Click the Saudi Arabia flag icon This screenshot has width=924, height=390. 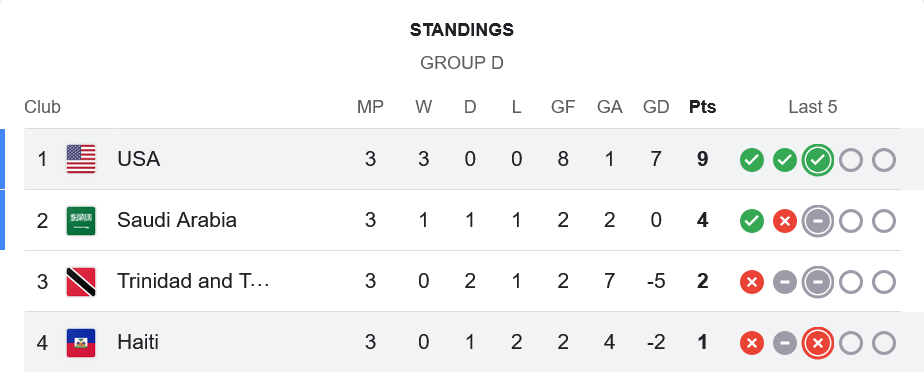point(81,220)
